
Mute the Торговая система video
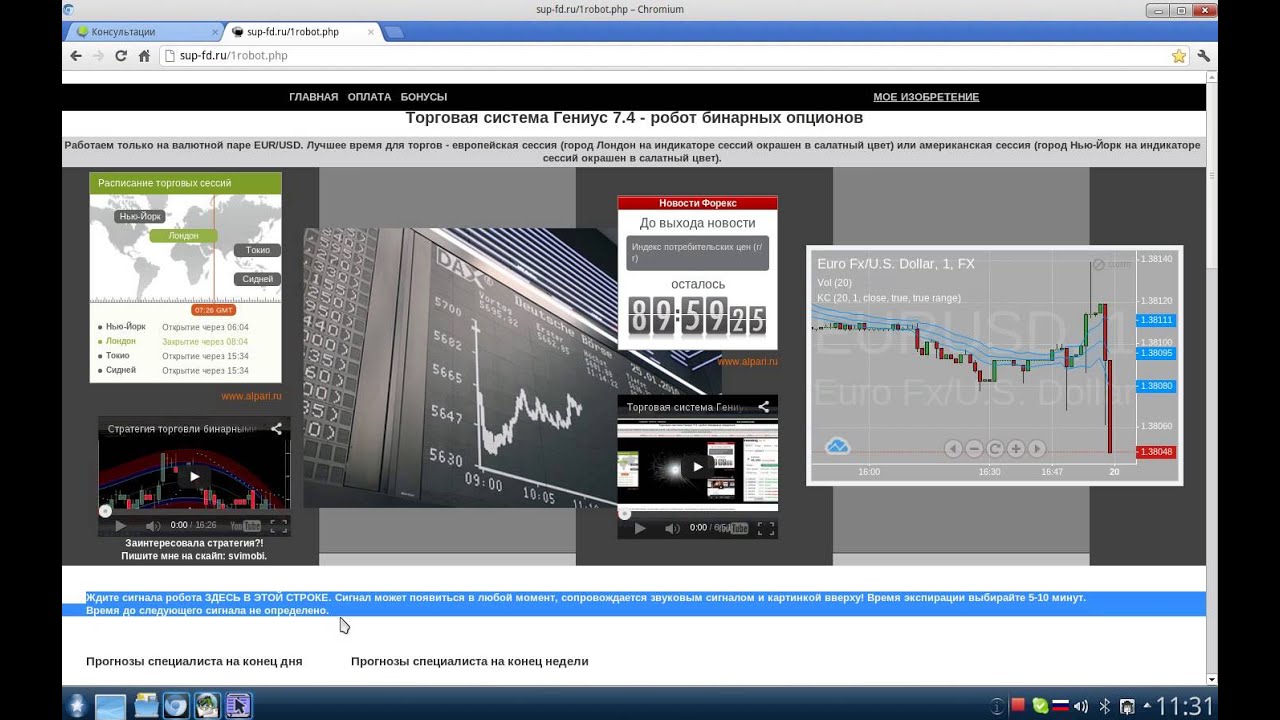pyautogui.click(x=672, y=528)
